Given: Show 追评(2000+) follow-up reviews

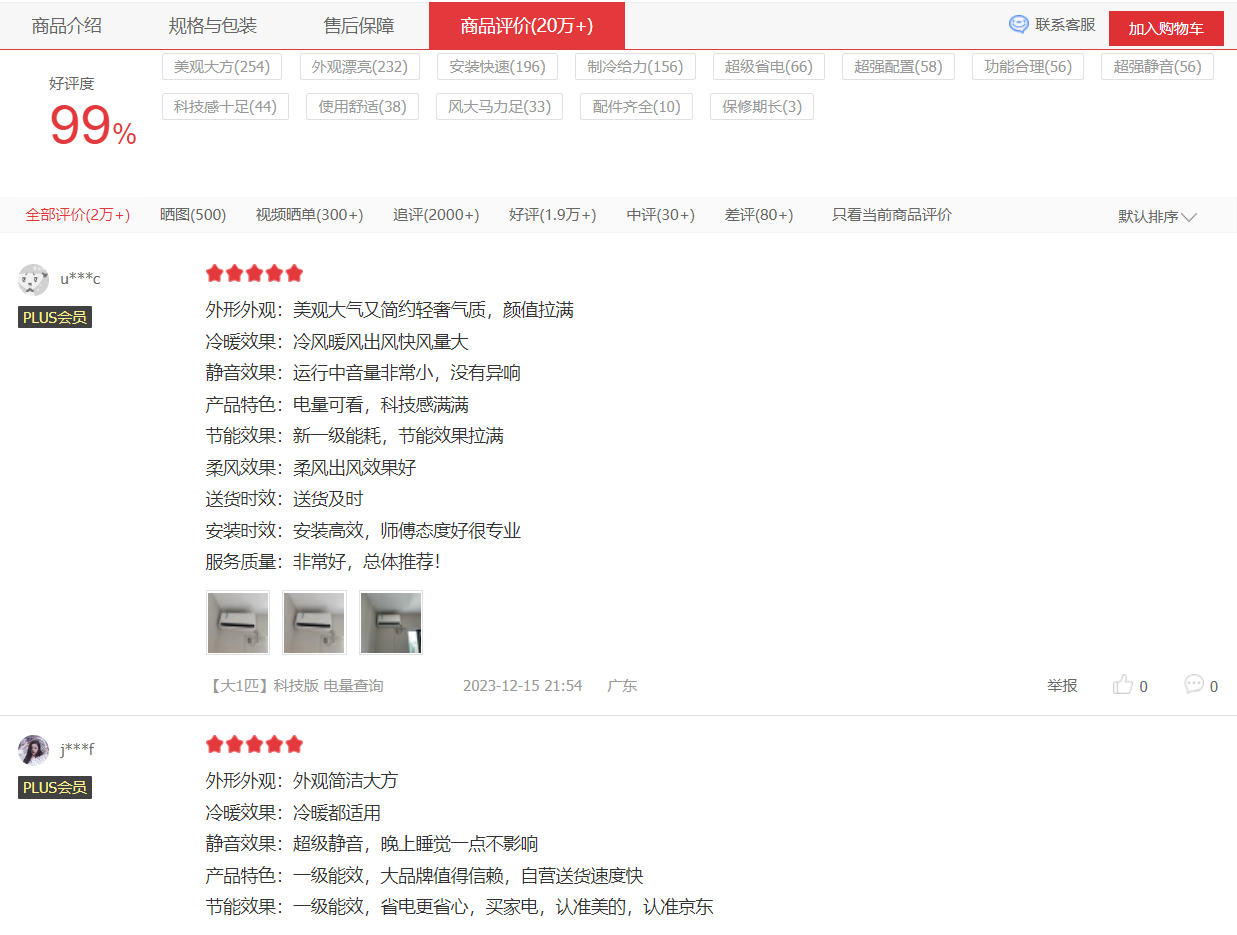Looking at the screenshot, I should click(x=436, y=215).
